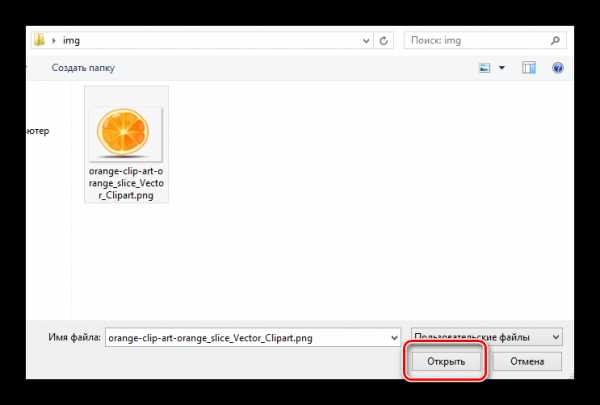Click the magnifier search icon
600x405 pixels.
point(555,40)
